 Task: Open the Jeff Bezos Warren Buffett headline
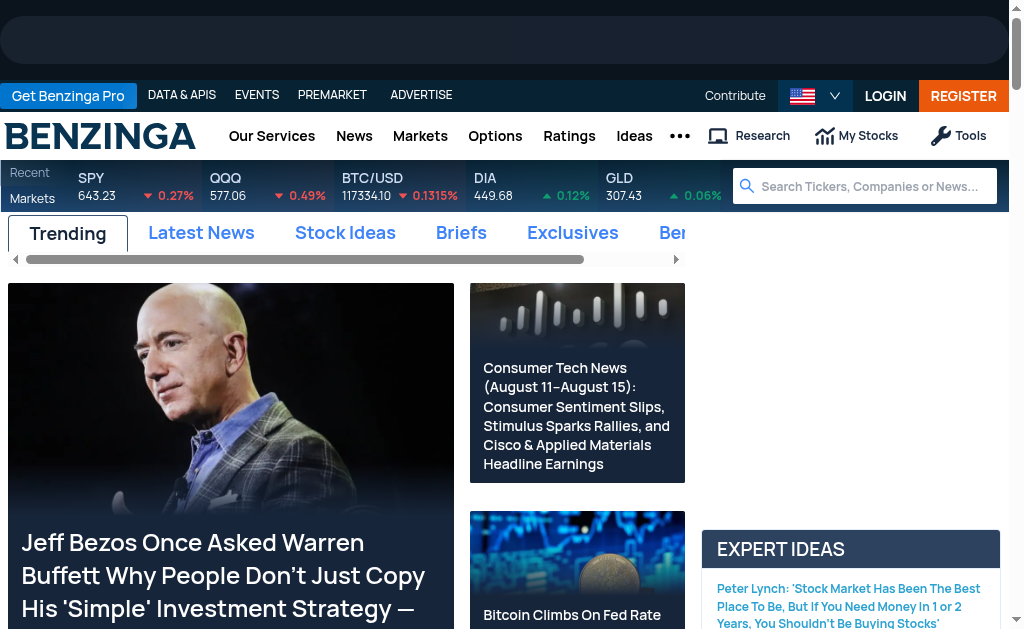point(223,576)
